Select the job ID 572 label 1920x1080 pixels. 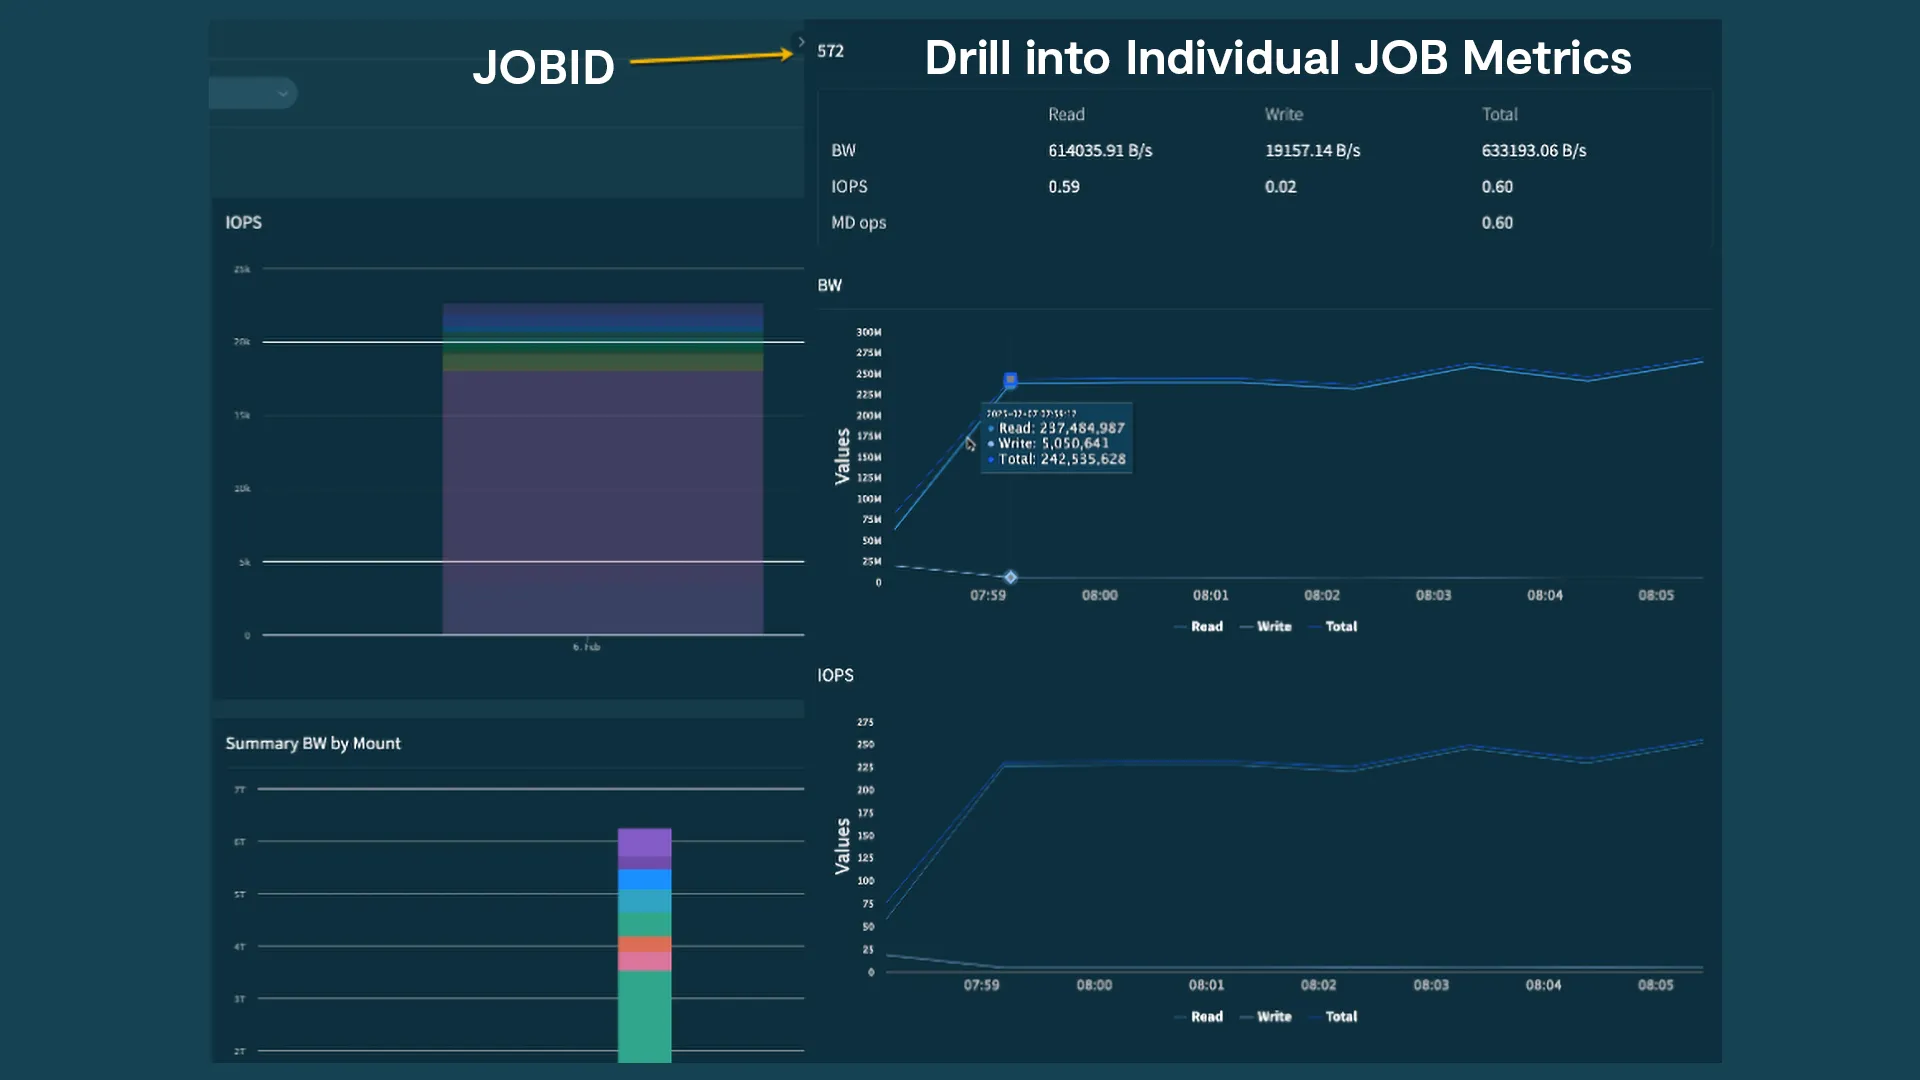tap(830, 51)
